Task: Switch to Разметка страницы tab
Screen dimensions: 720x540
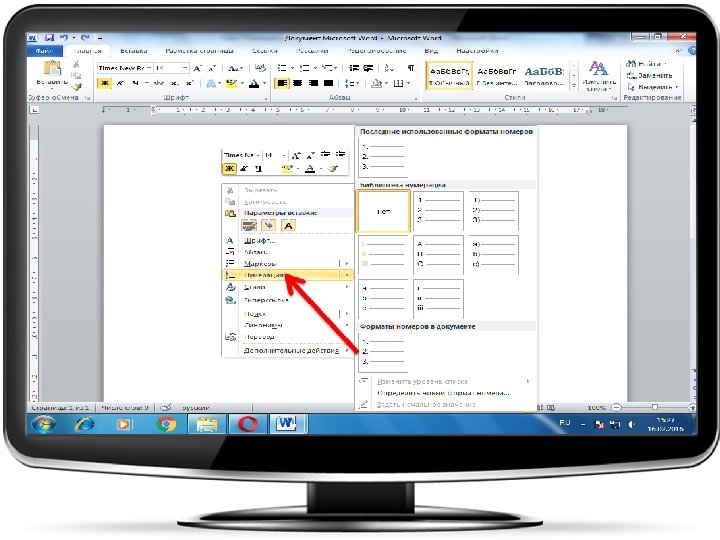Action: coord(199,51)
